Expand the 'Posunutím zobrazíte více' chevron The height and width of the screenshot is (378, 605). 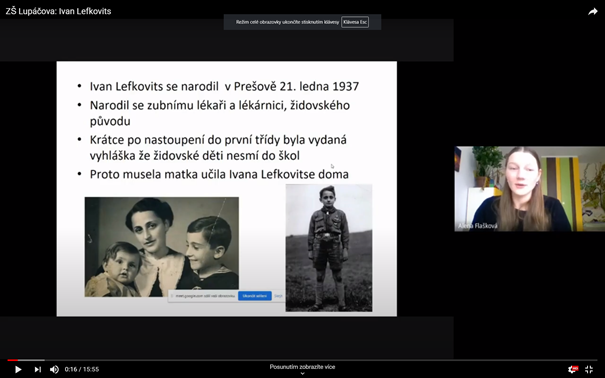point(302,373)
